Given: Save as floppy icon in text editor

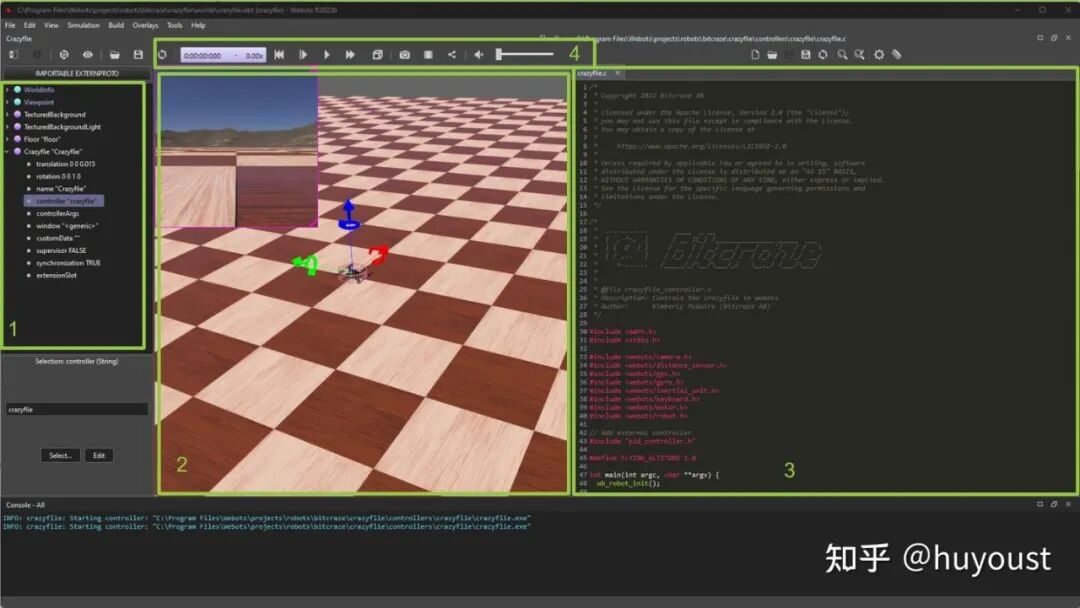Looking at the screenshot, I should [805, 54].
